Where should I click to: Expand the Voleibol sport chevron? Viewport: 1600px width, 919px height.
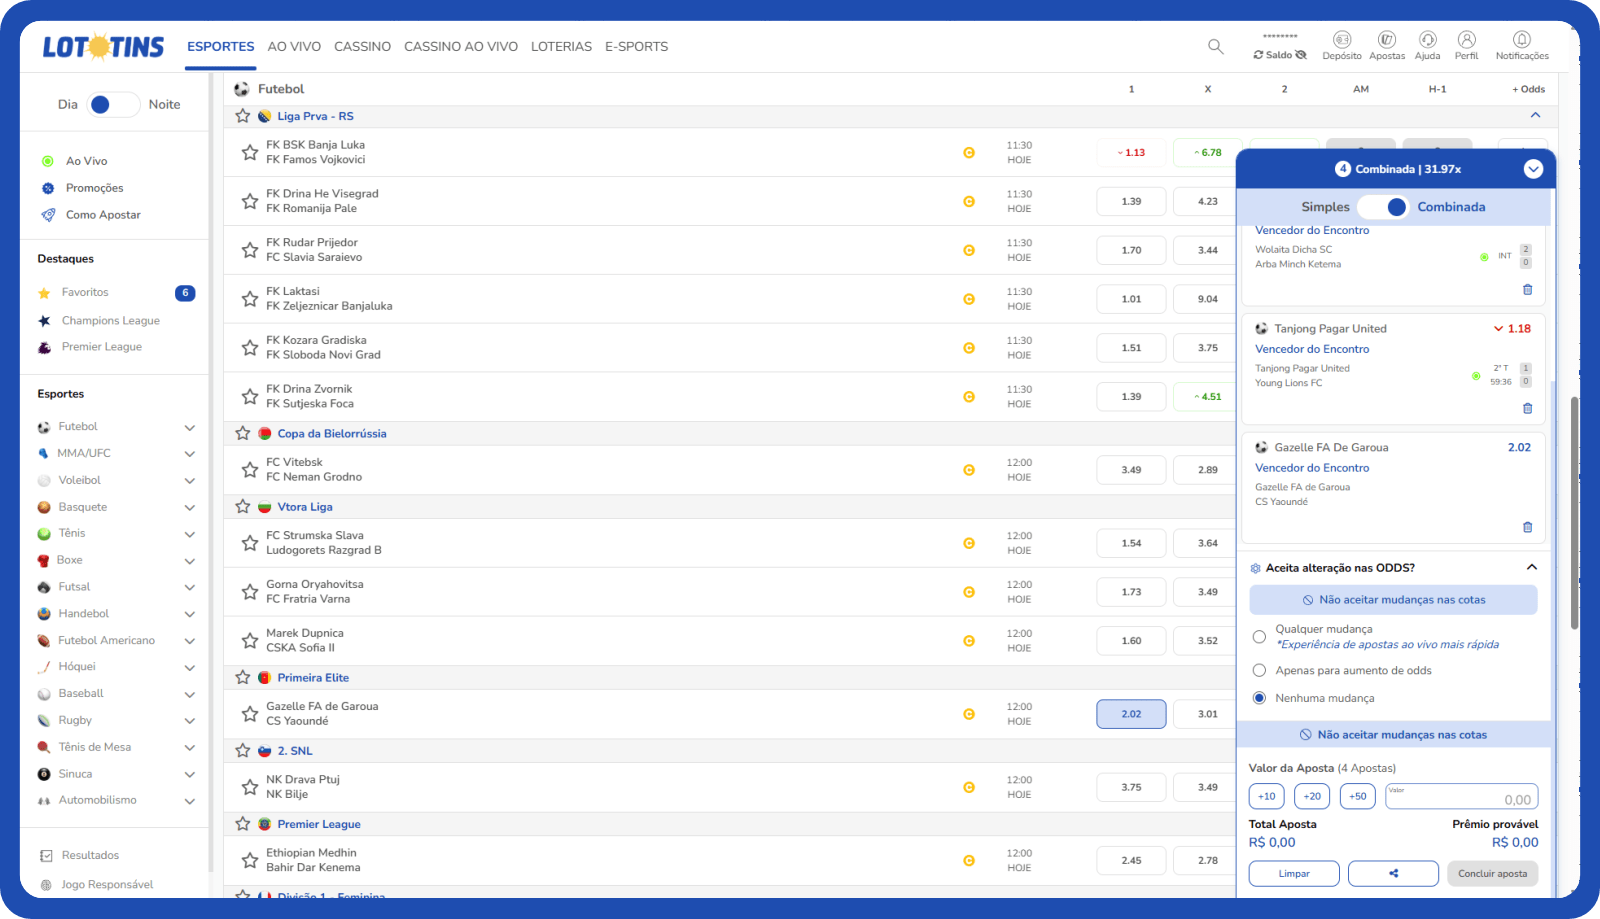tap(190, 481)
